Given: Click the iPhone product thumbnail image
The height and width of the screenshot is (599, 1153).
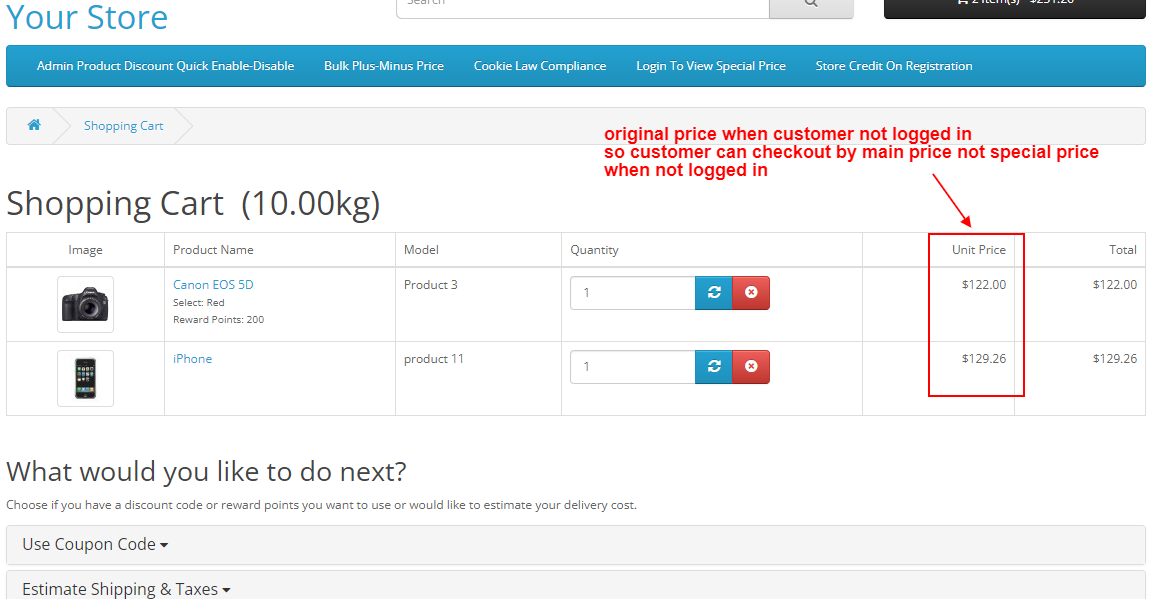Looking at the screenshot, I should (85, 378).
